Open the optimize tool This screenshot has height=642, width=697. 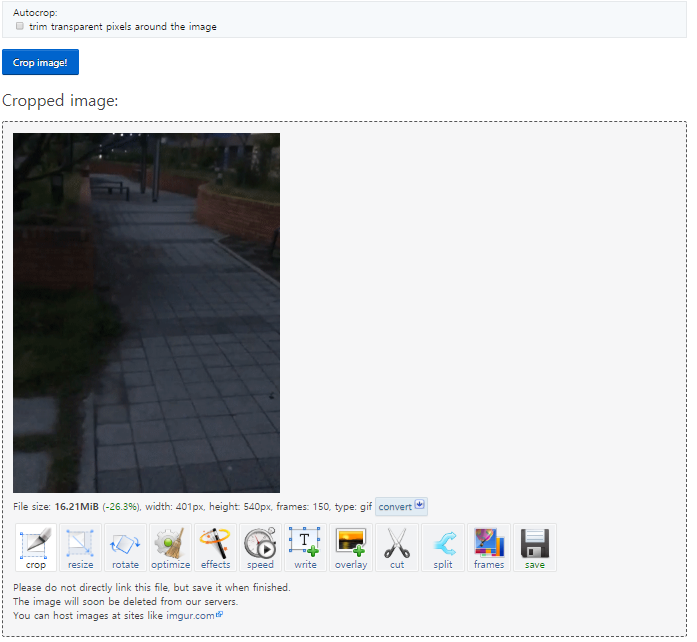(171, 547)
